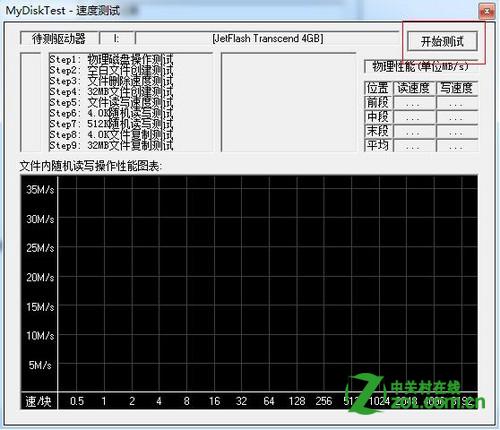Select Step1 物理磁盘操作测试 line
The image size is (500, 430).
tap(111, 60)
